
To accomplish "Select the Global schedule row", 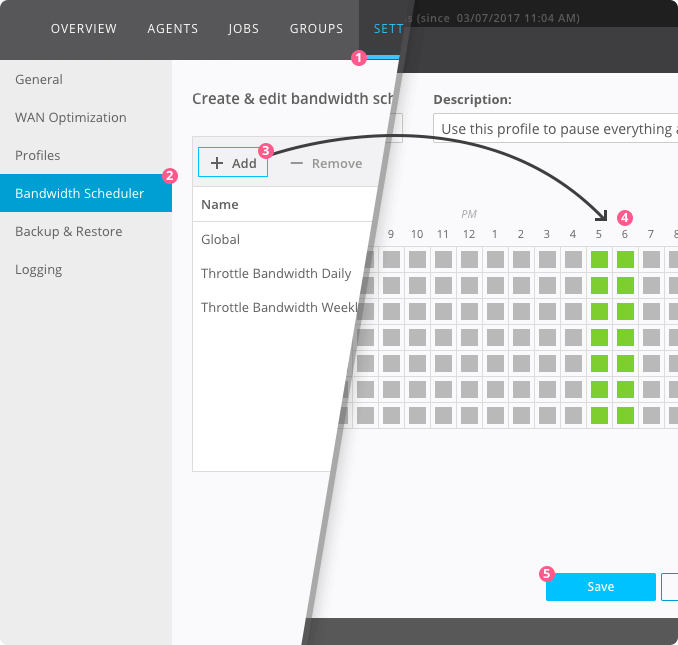I will [x=283, y=239].
